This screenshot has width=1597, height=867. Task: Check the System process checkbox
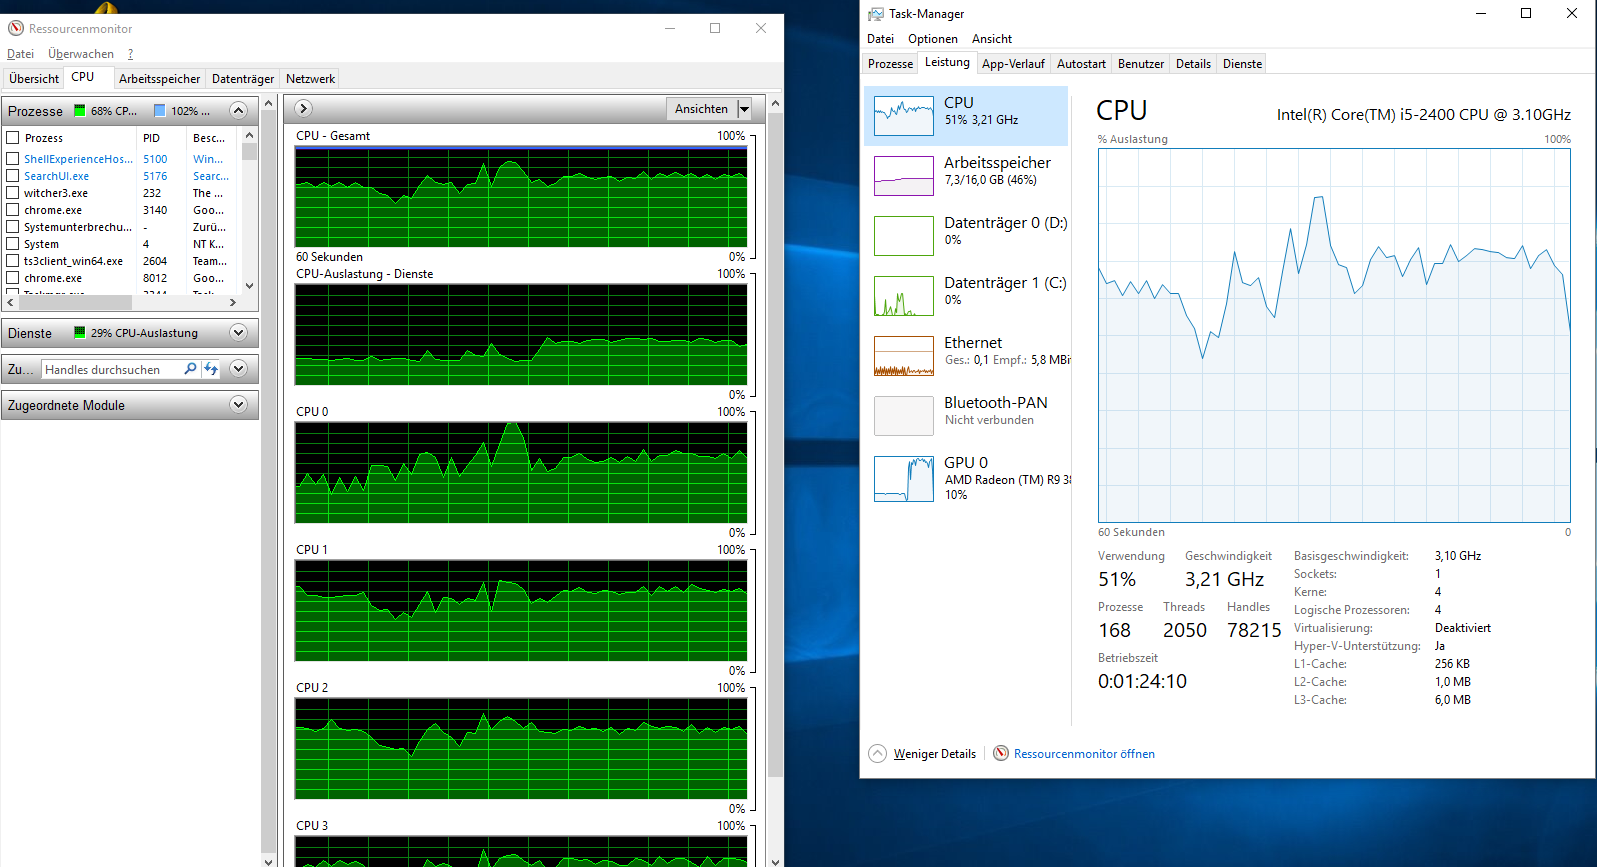click(13, 244)
